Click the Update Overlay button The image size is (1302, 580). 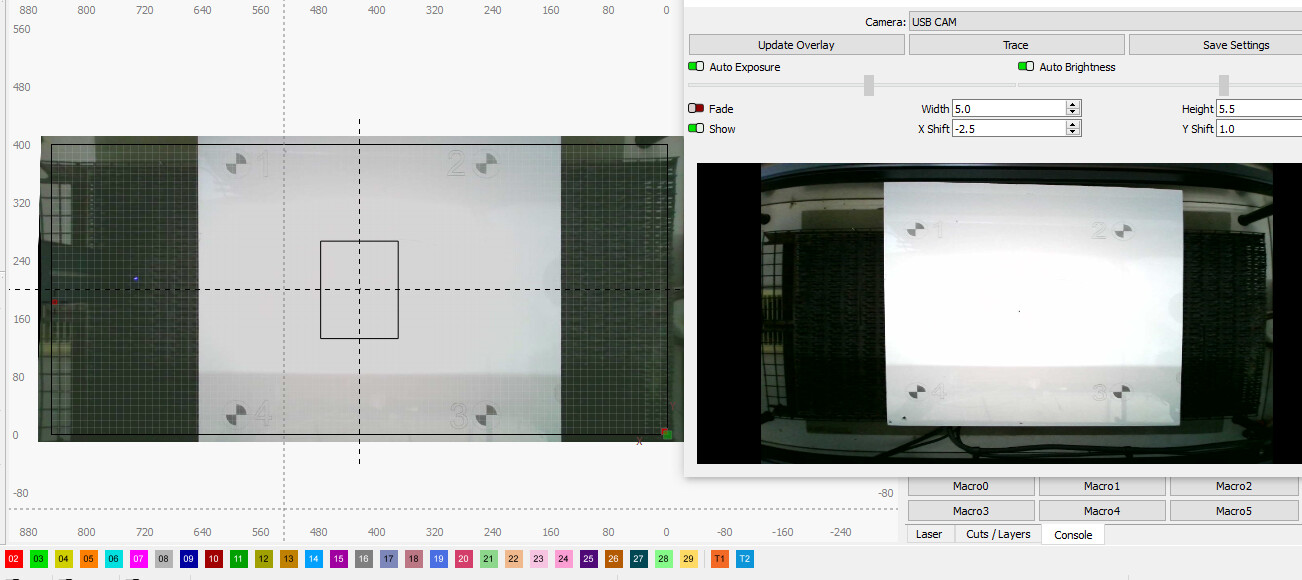(x=796, y=45)
